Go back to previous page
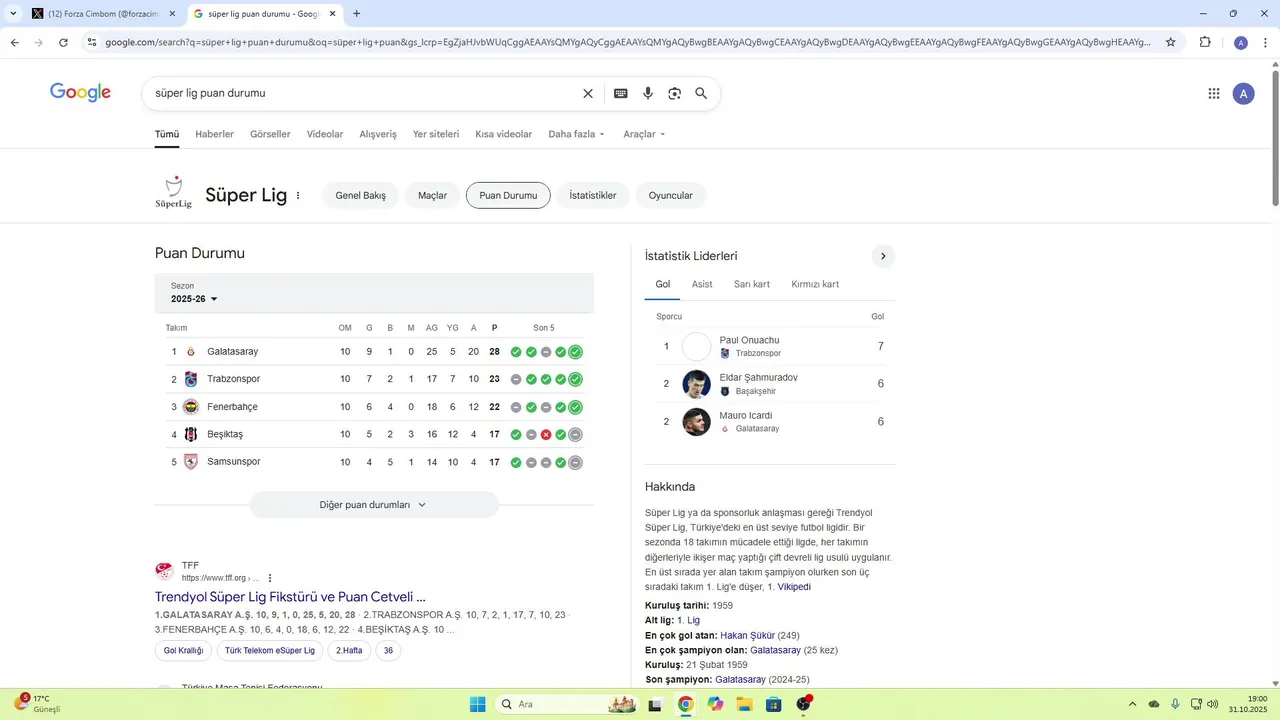1280x720 pixels. (15, 42)
